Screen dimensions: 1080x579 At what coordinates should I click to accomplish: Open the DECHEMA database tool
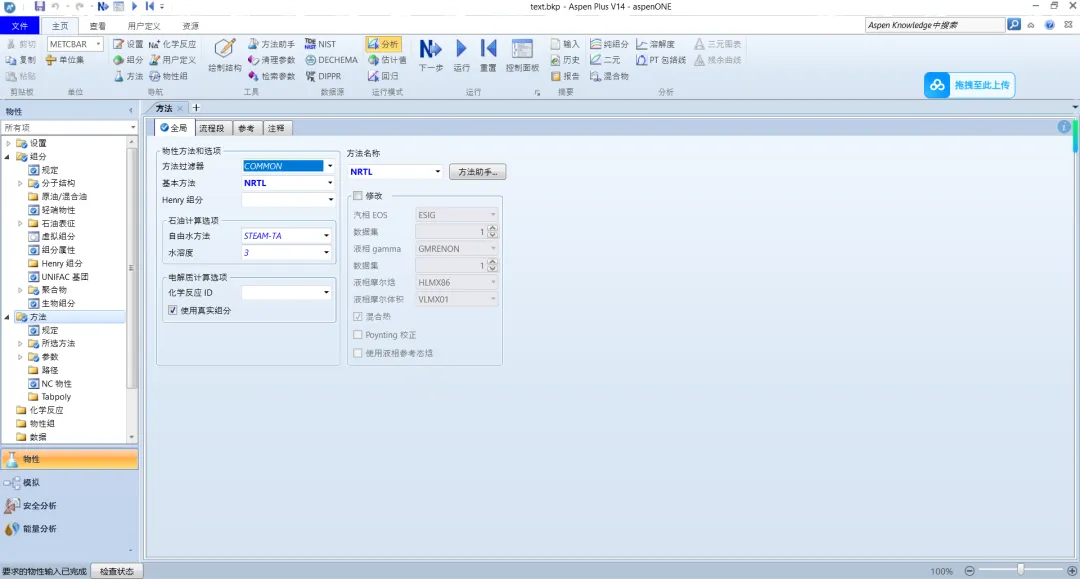(x=331, y=60)
